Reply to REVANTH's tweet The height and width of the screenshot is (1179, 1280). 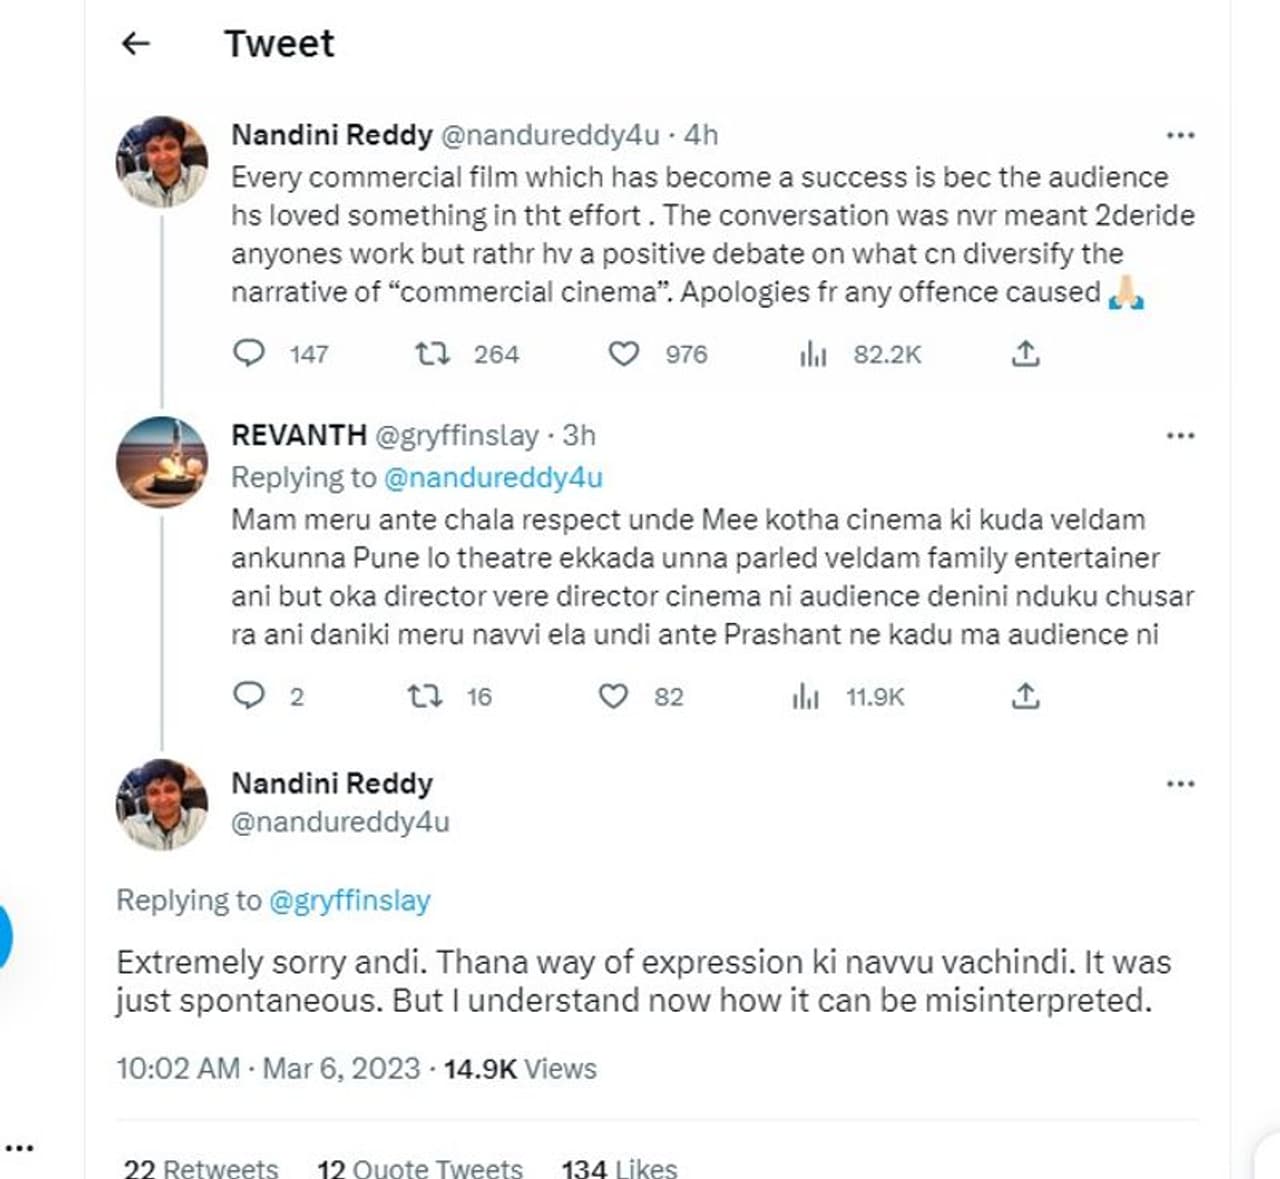(x=249, y=696)
